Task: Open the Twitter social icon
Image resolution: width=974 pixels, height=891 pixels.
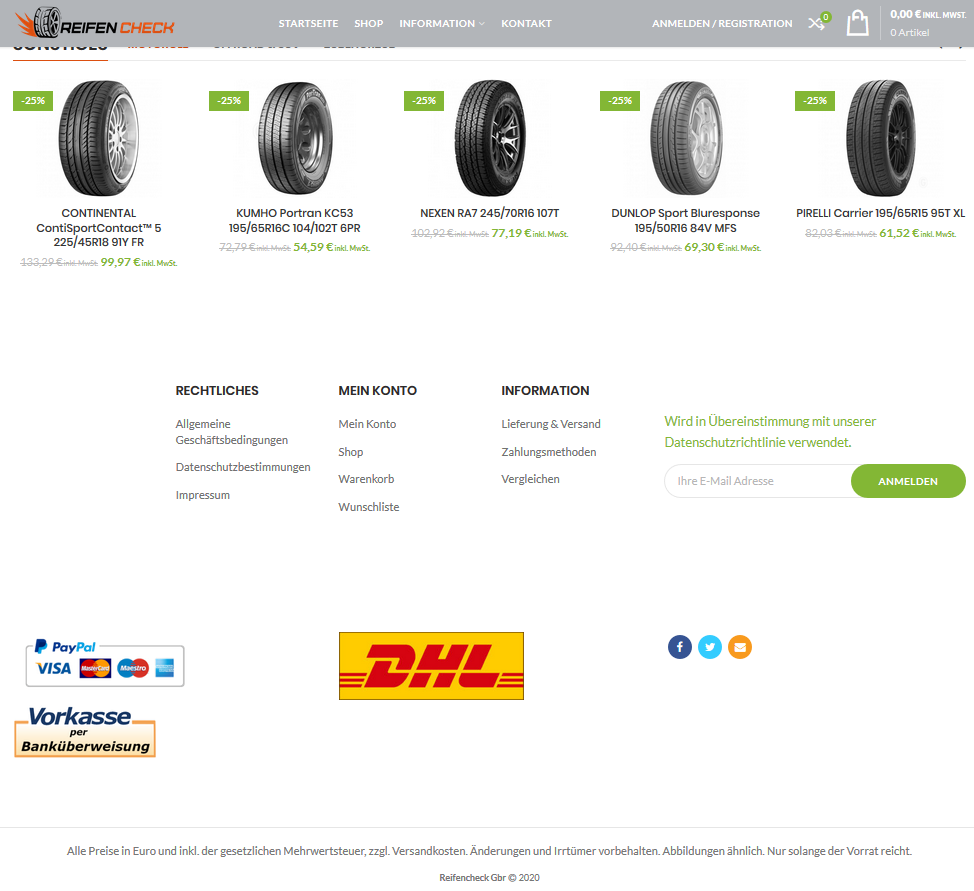Action: point(709,647)
